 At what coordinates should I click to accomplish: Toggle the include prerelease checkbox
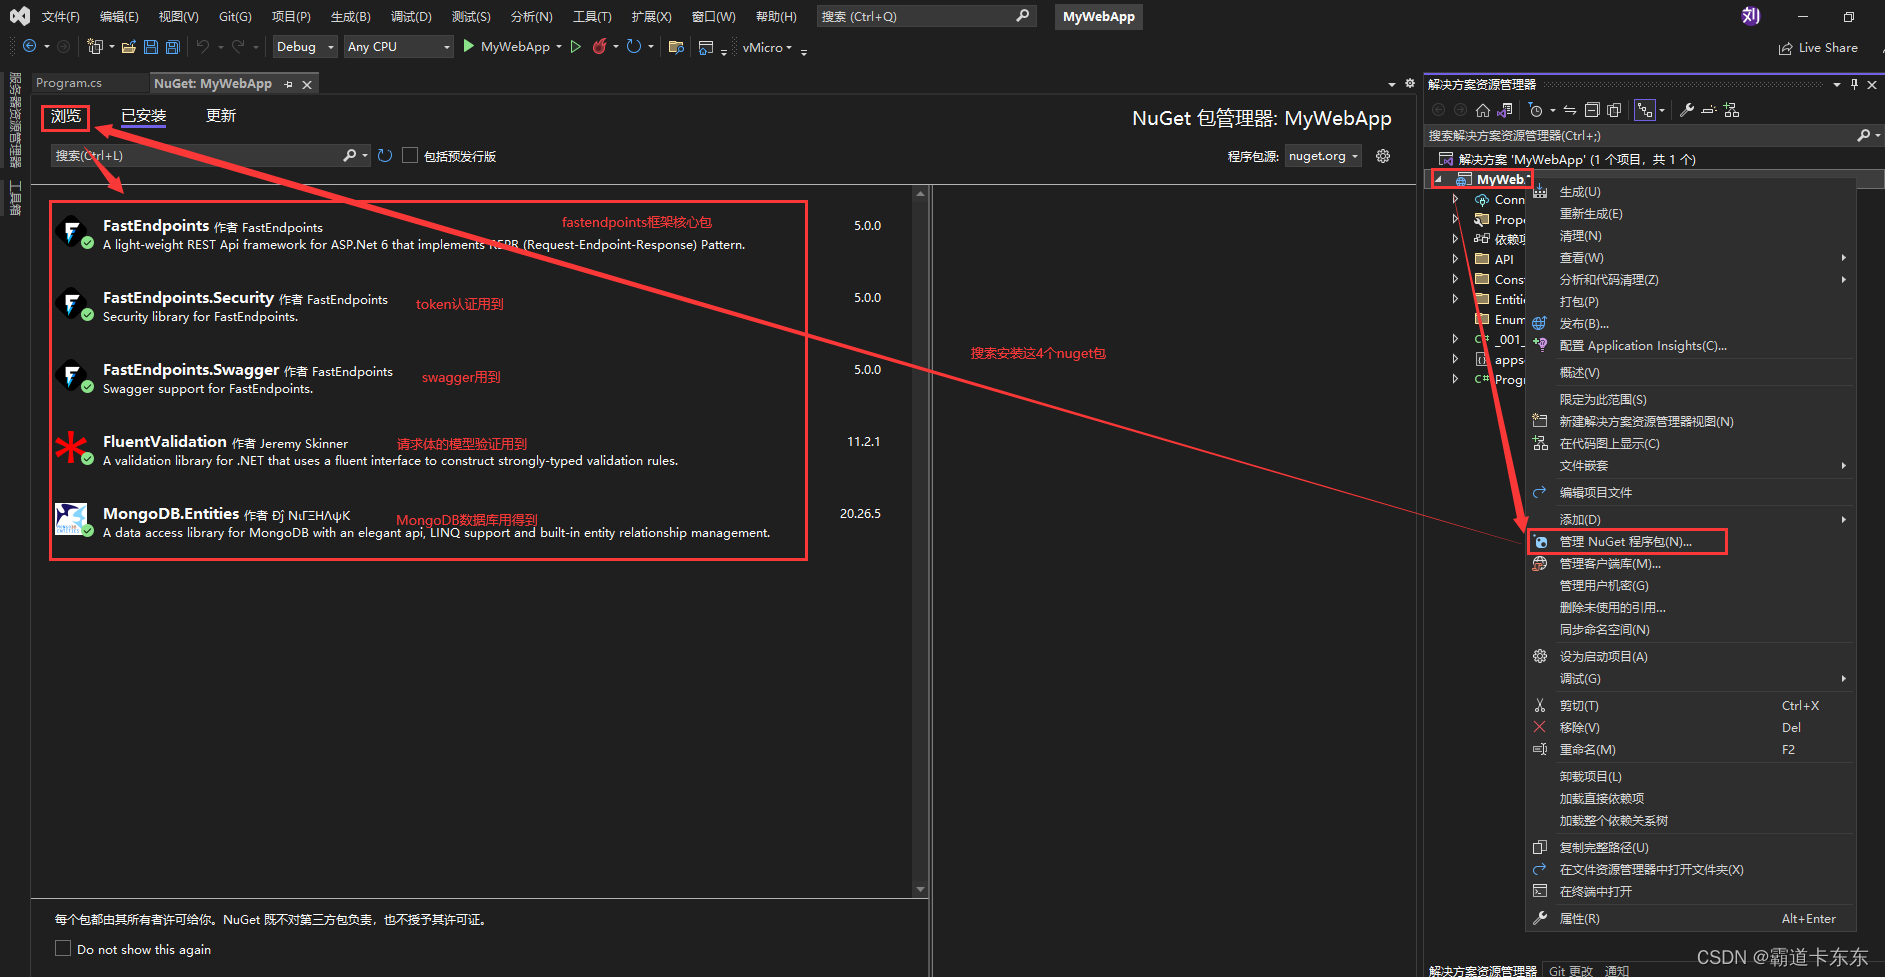coord(410,155)
